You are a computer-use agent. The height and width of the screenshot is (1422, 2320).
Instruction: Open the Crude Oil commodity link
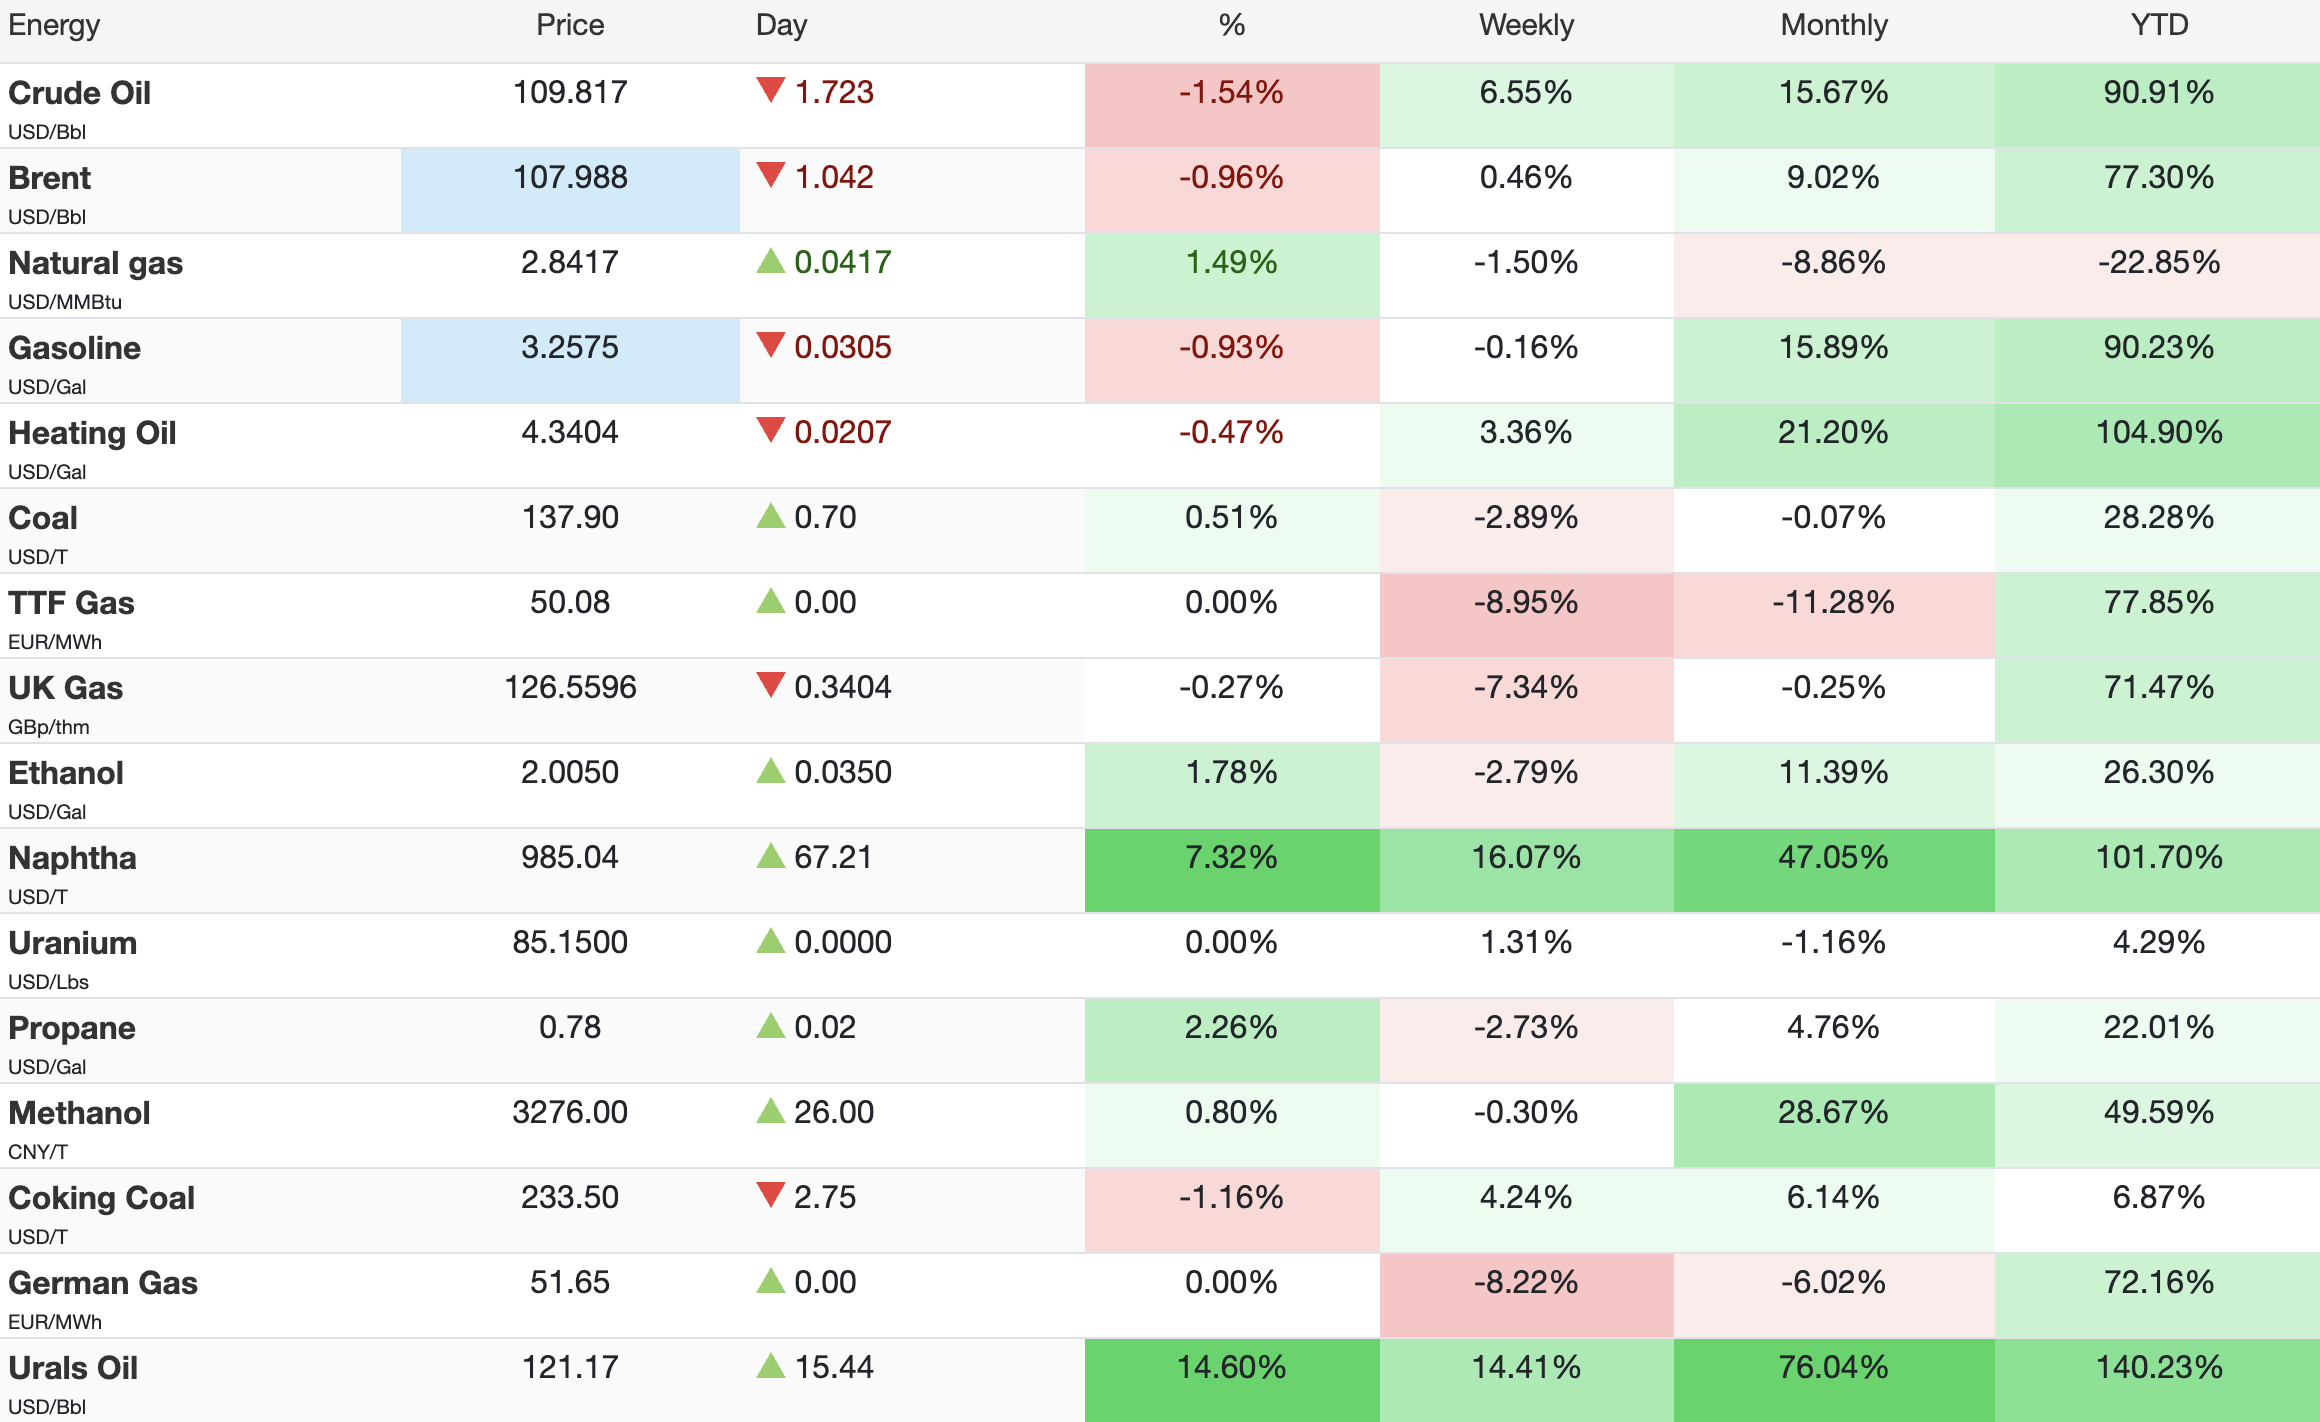coord(79,93)
